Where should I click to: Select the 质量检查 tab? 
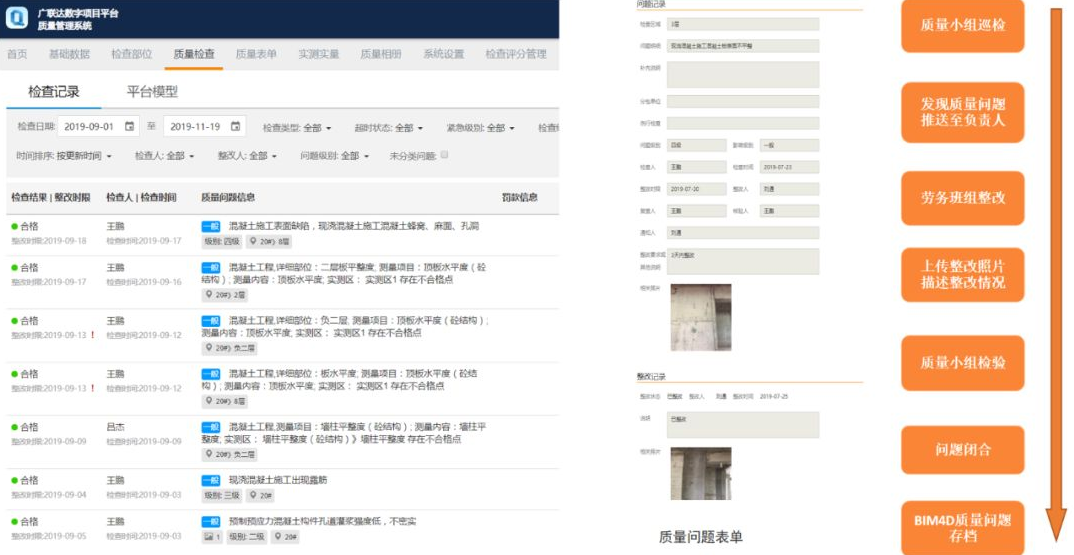(x=194, y=54)
